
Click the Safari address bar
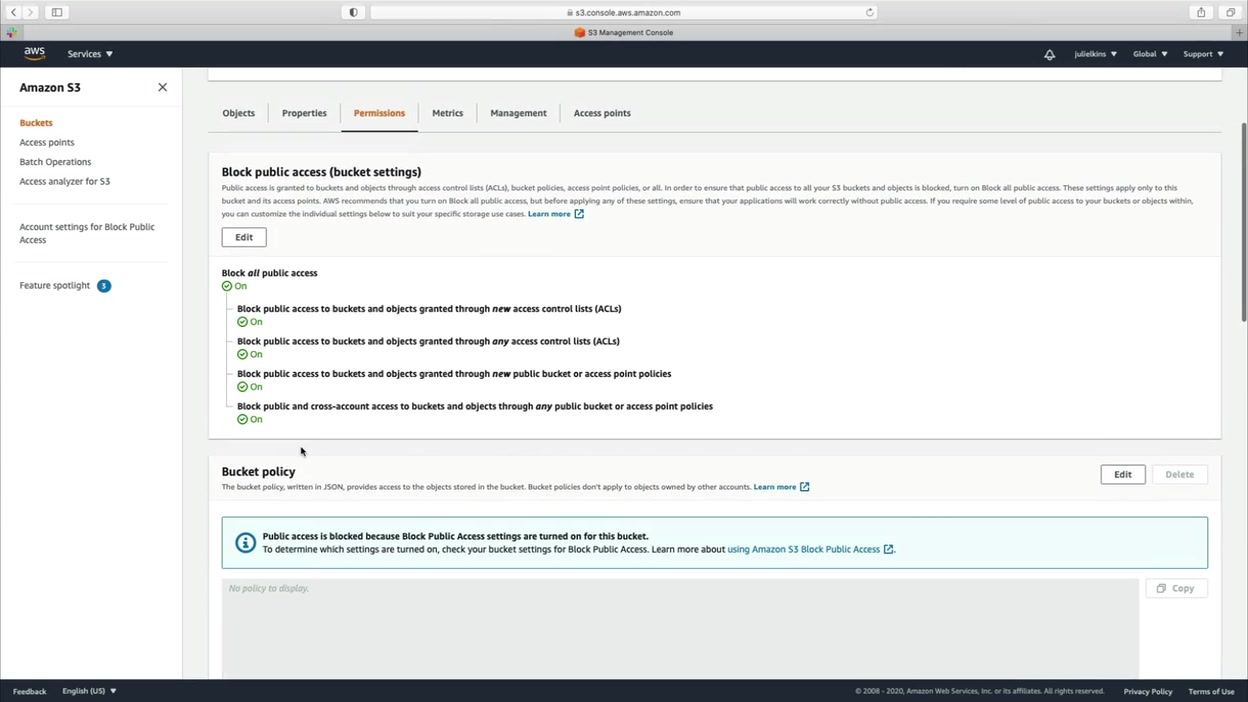[x=623, y=12]
